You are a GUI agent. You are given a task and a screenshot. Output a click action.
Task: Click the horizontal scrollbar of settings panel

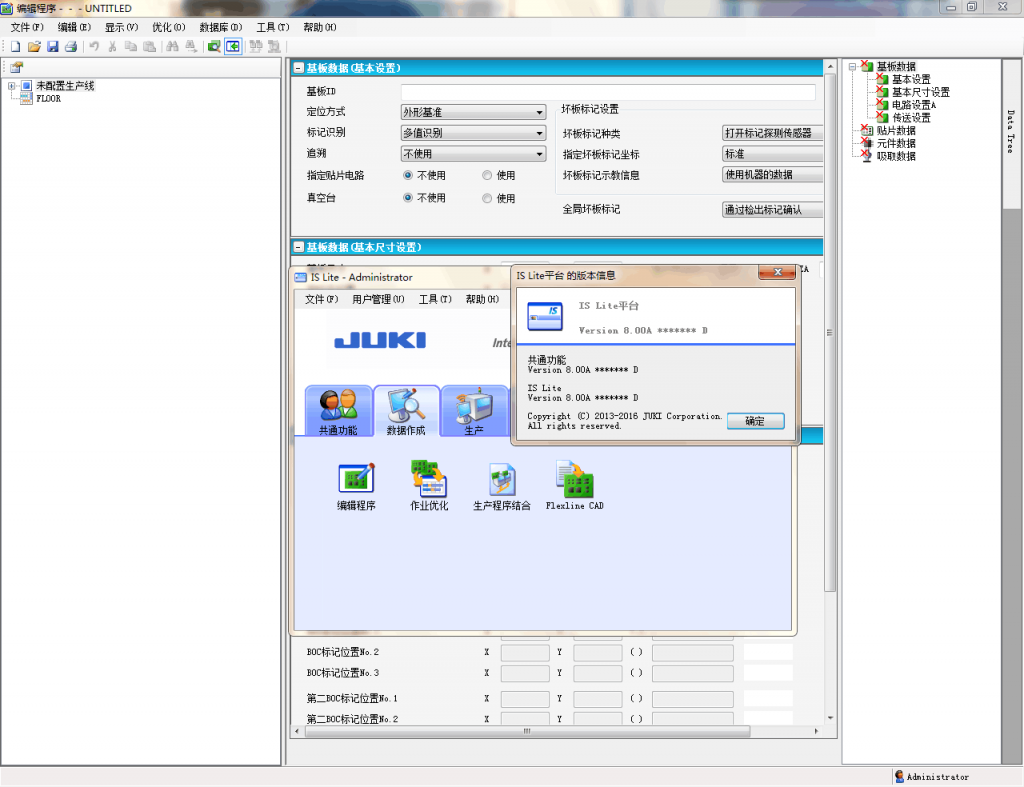(x=528, y=731)
